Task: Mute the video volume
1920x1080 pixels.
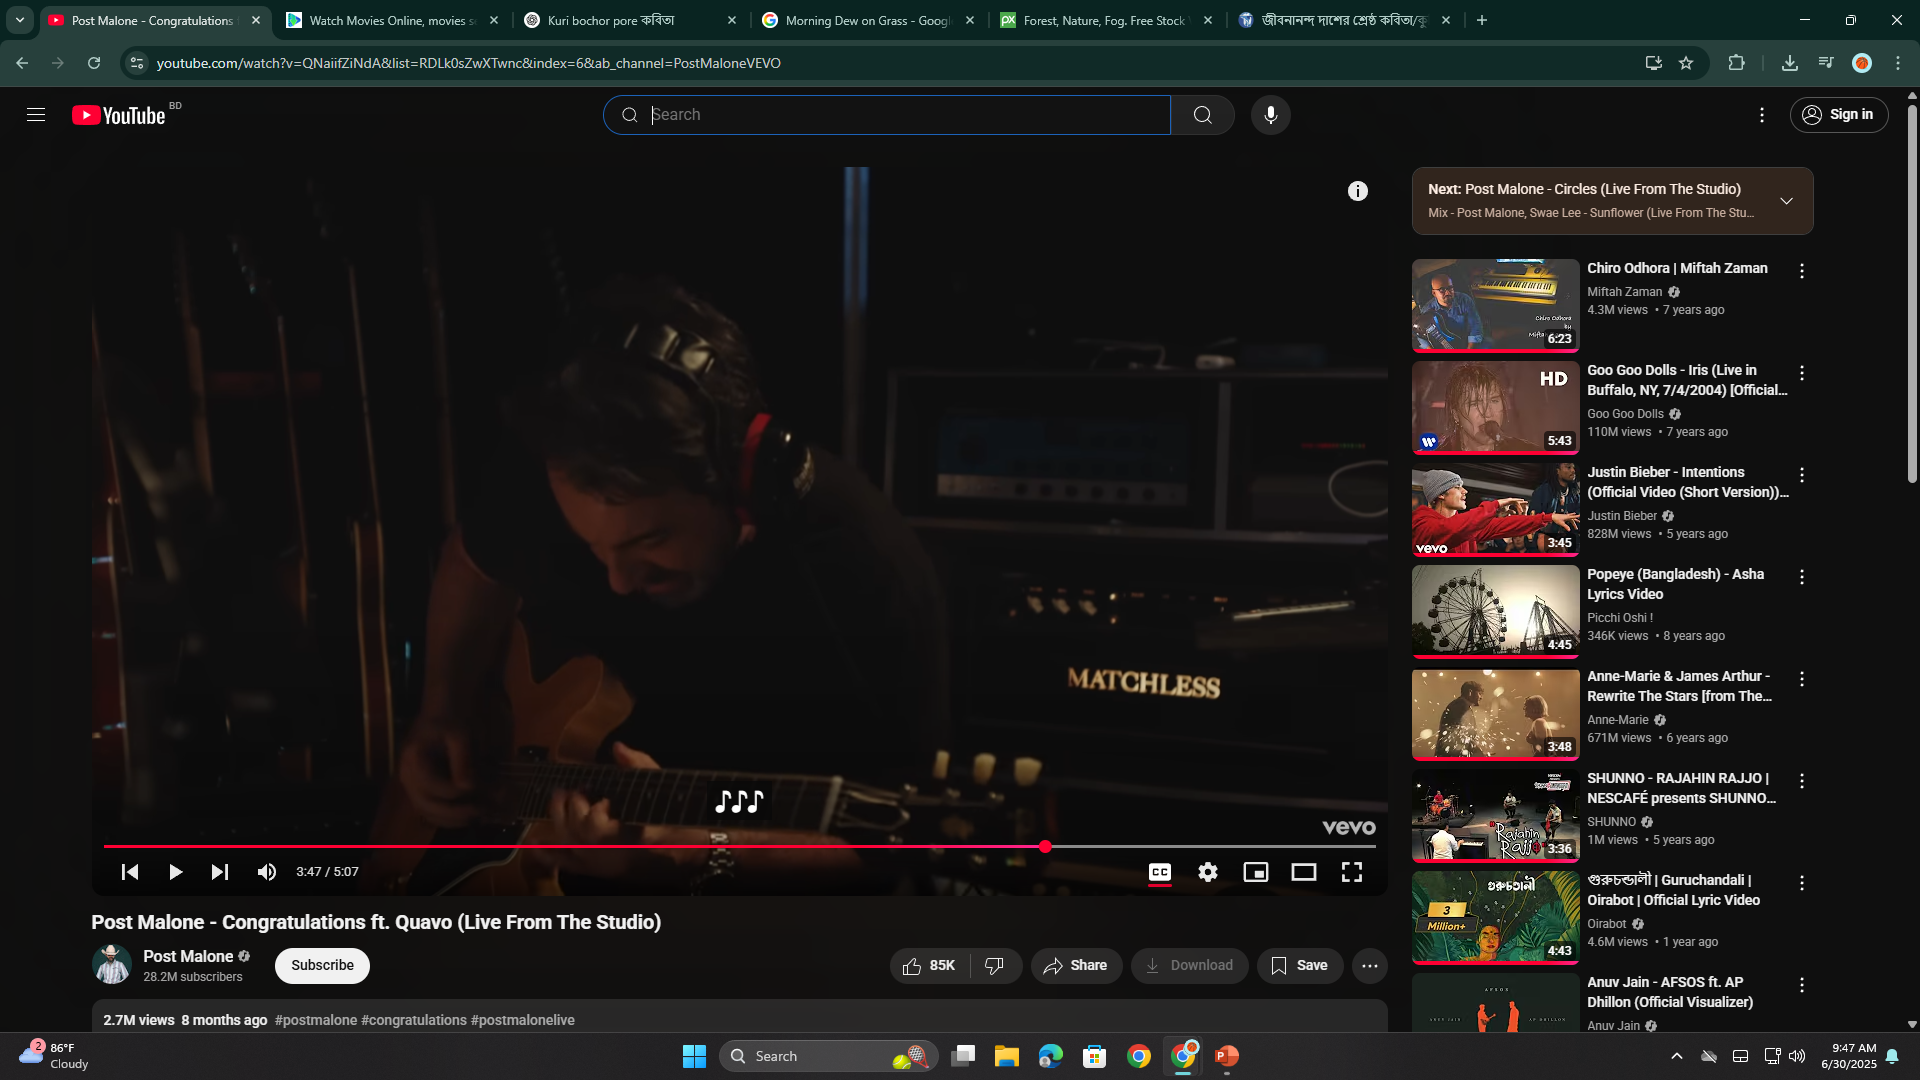Action: point(266,872)
